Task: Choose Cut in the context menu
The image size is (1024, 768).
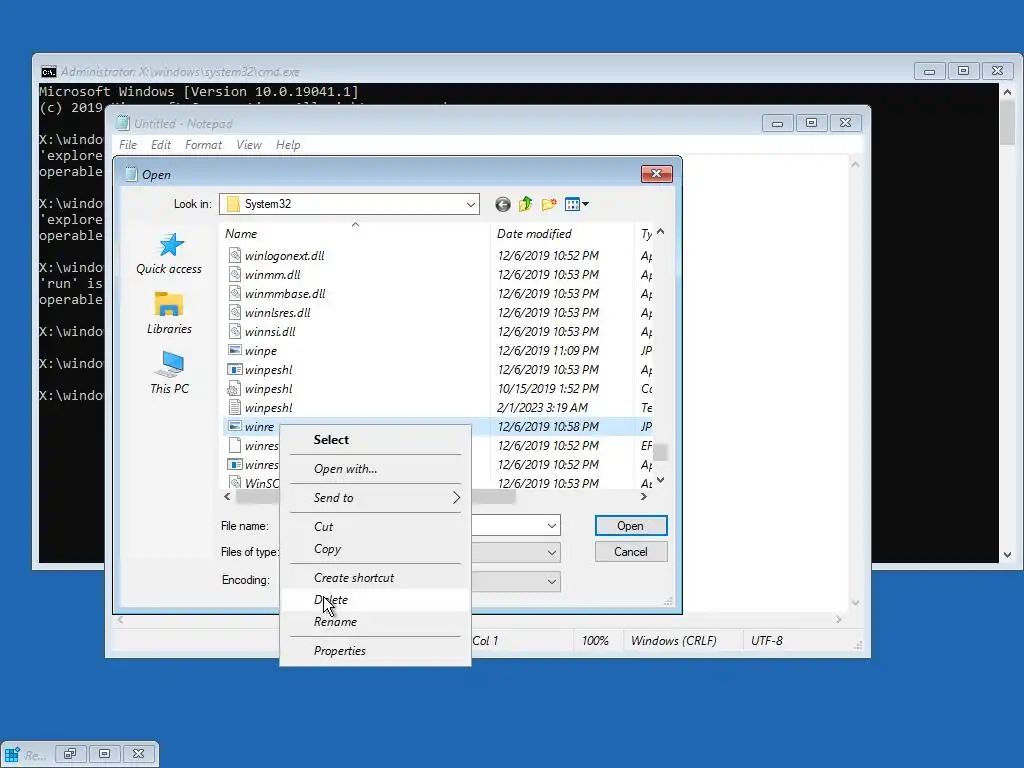Action: [x=376, y=526]
